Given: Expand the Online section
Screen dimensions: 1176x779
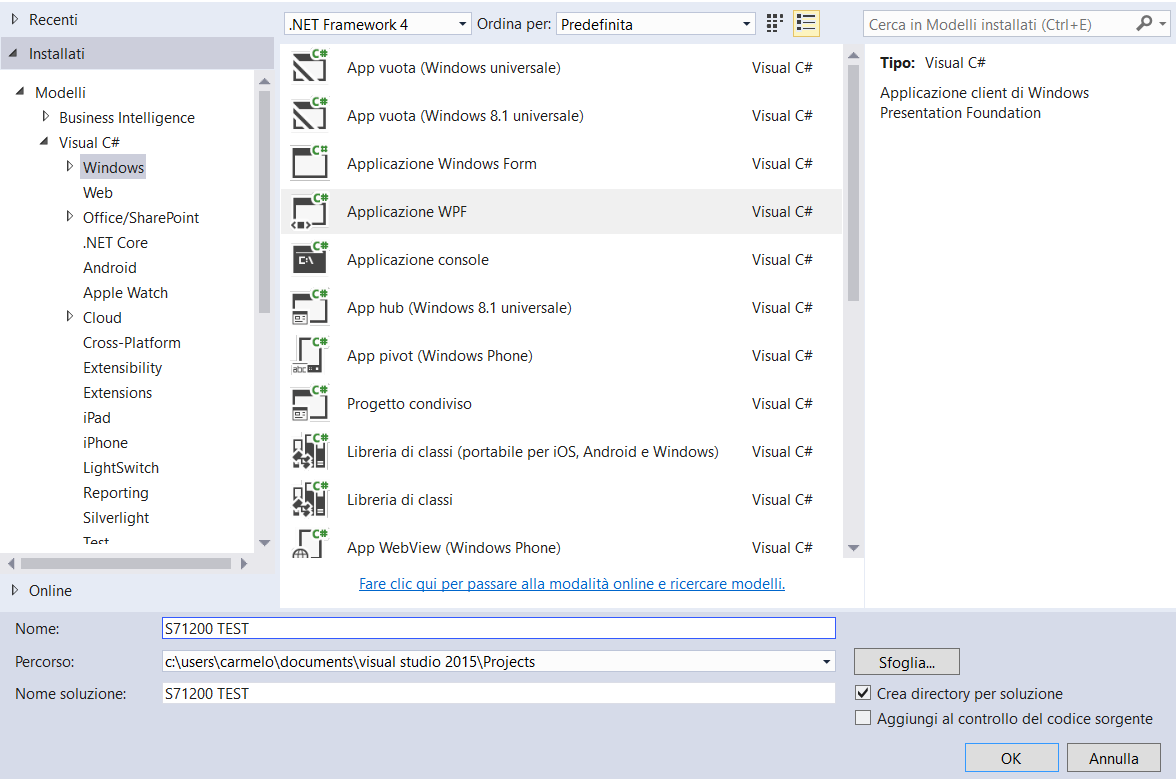Looking at the screenshot, I should 14,590.
